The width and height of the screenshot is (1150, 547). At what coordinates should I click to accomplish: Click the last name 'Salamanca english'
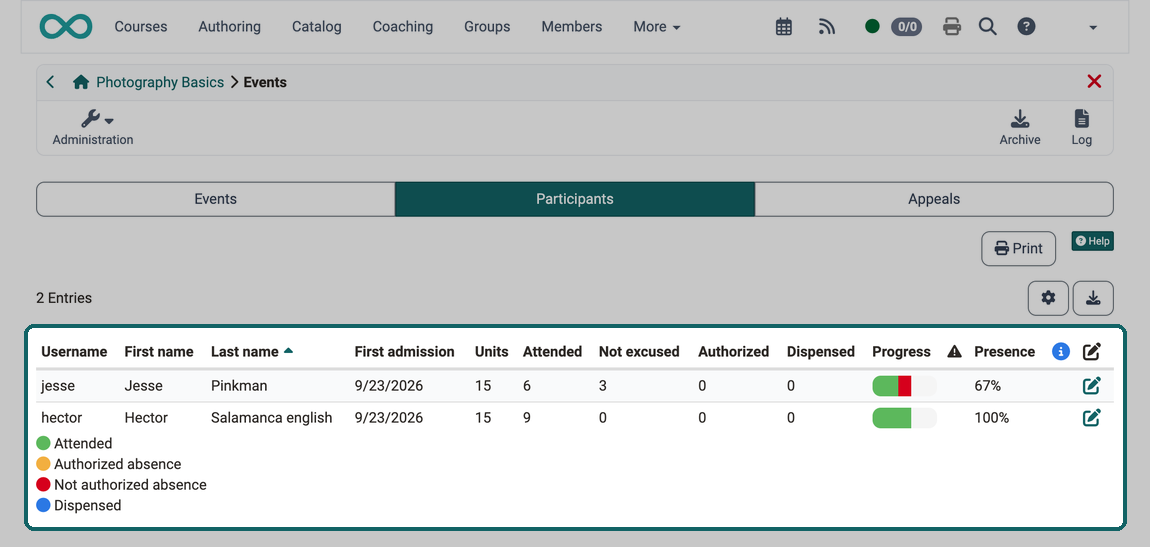(x=271, y=418)
